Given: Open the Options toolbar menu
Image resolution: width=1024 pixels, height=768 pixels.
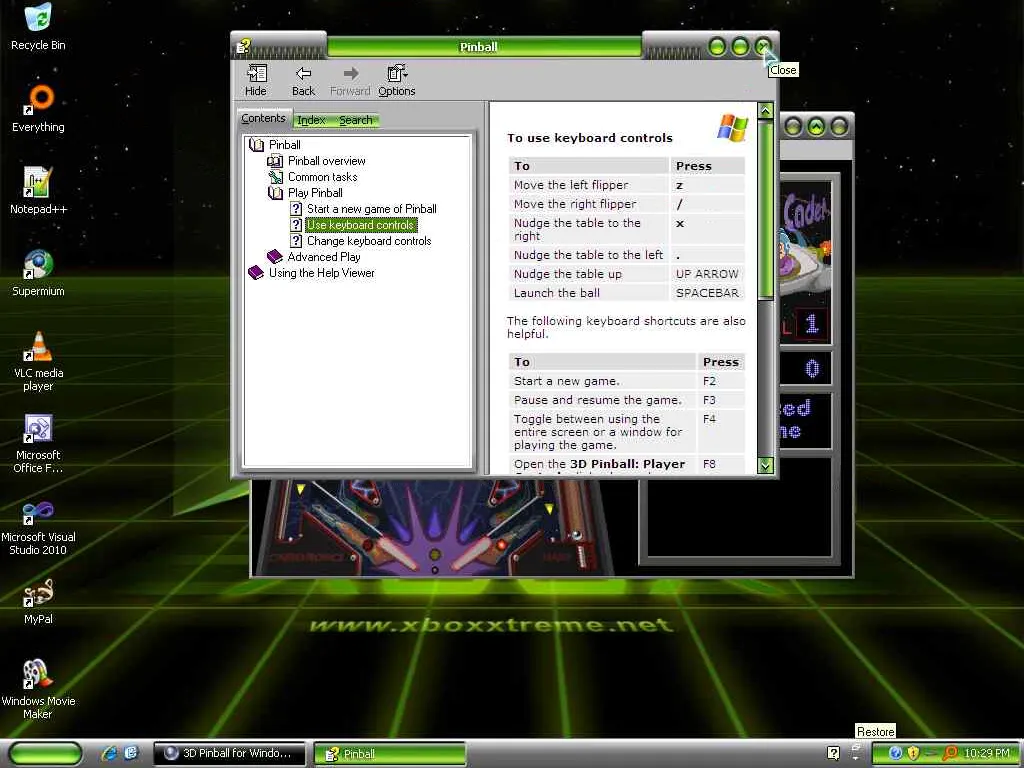Looking at the screenshot, I should tap(396, 81).
